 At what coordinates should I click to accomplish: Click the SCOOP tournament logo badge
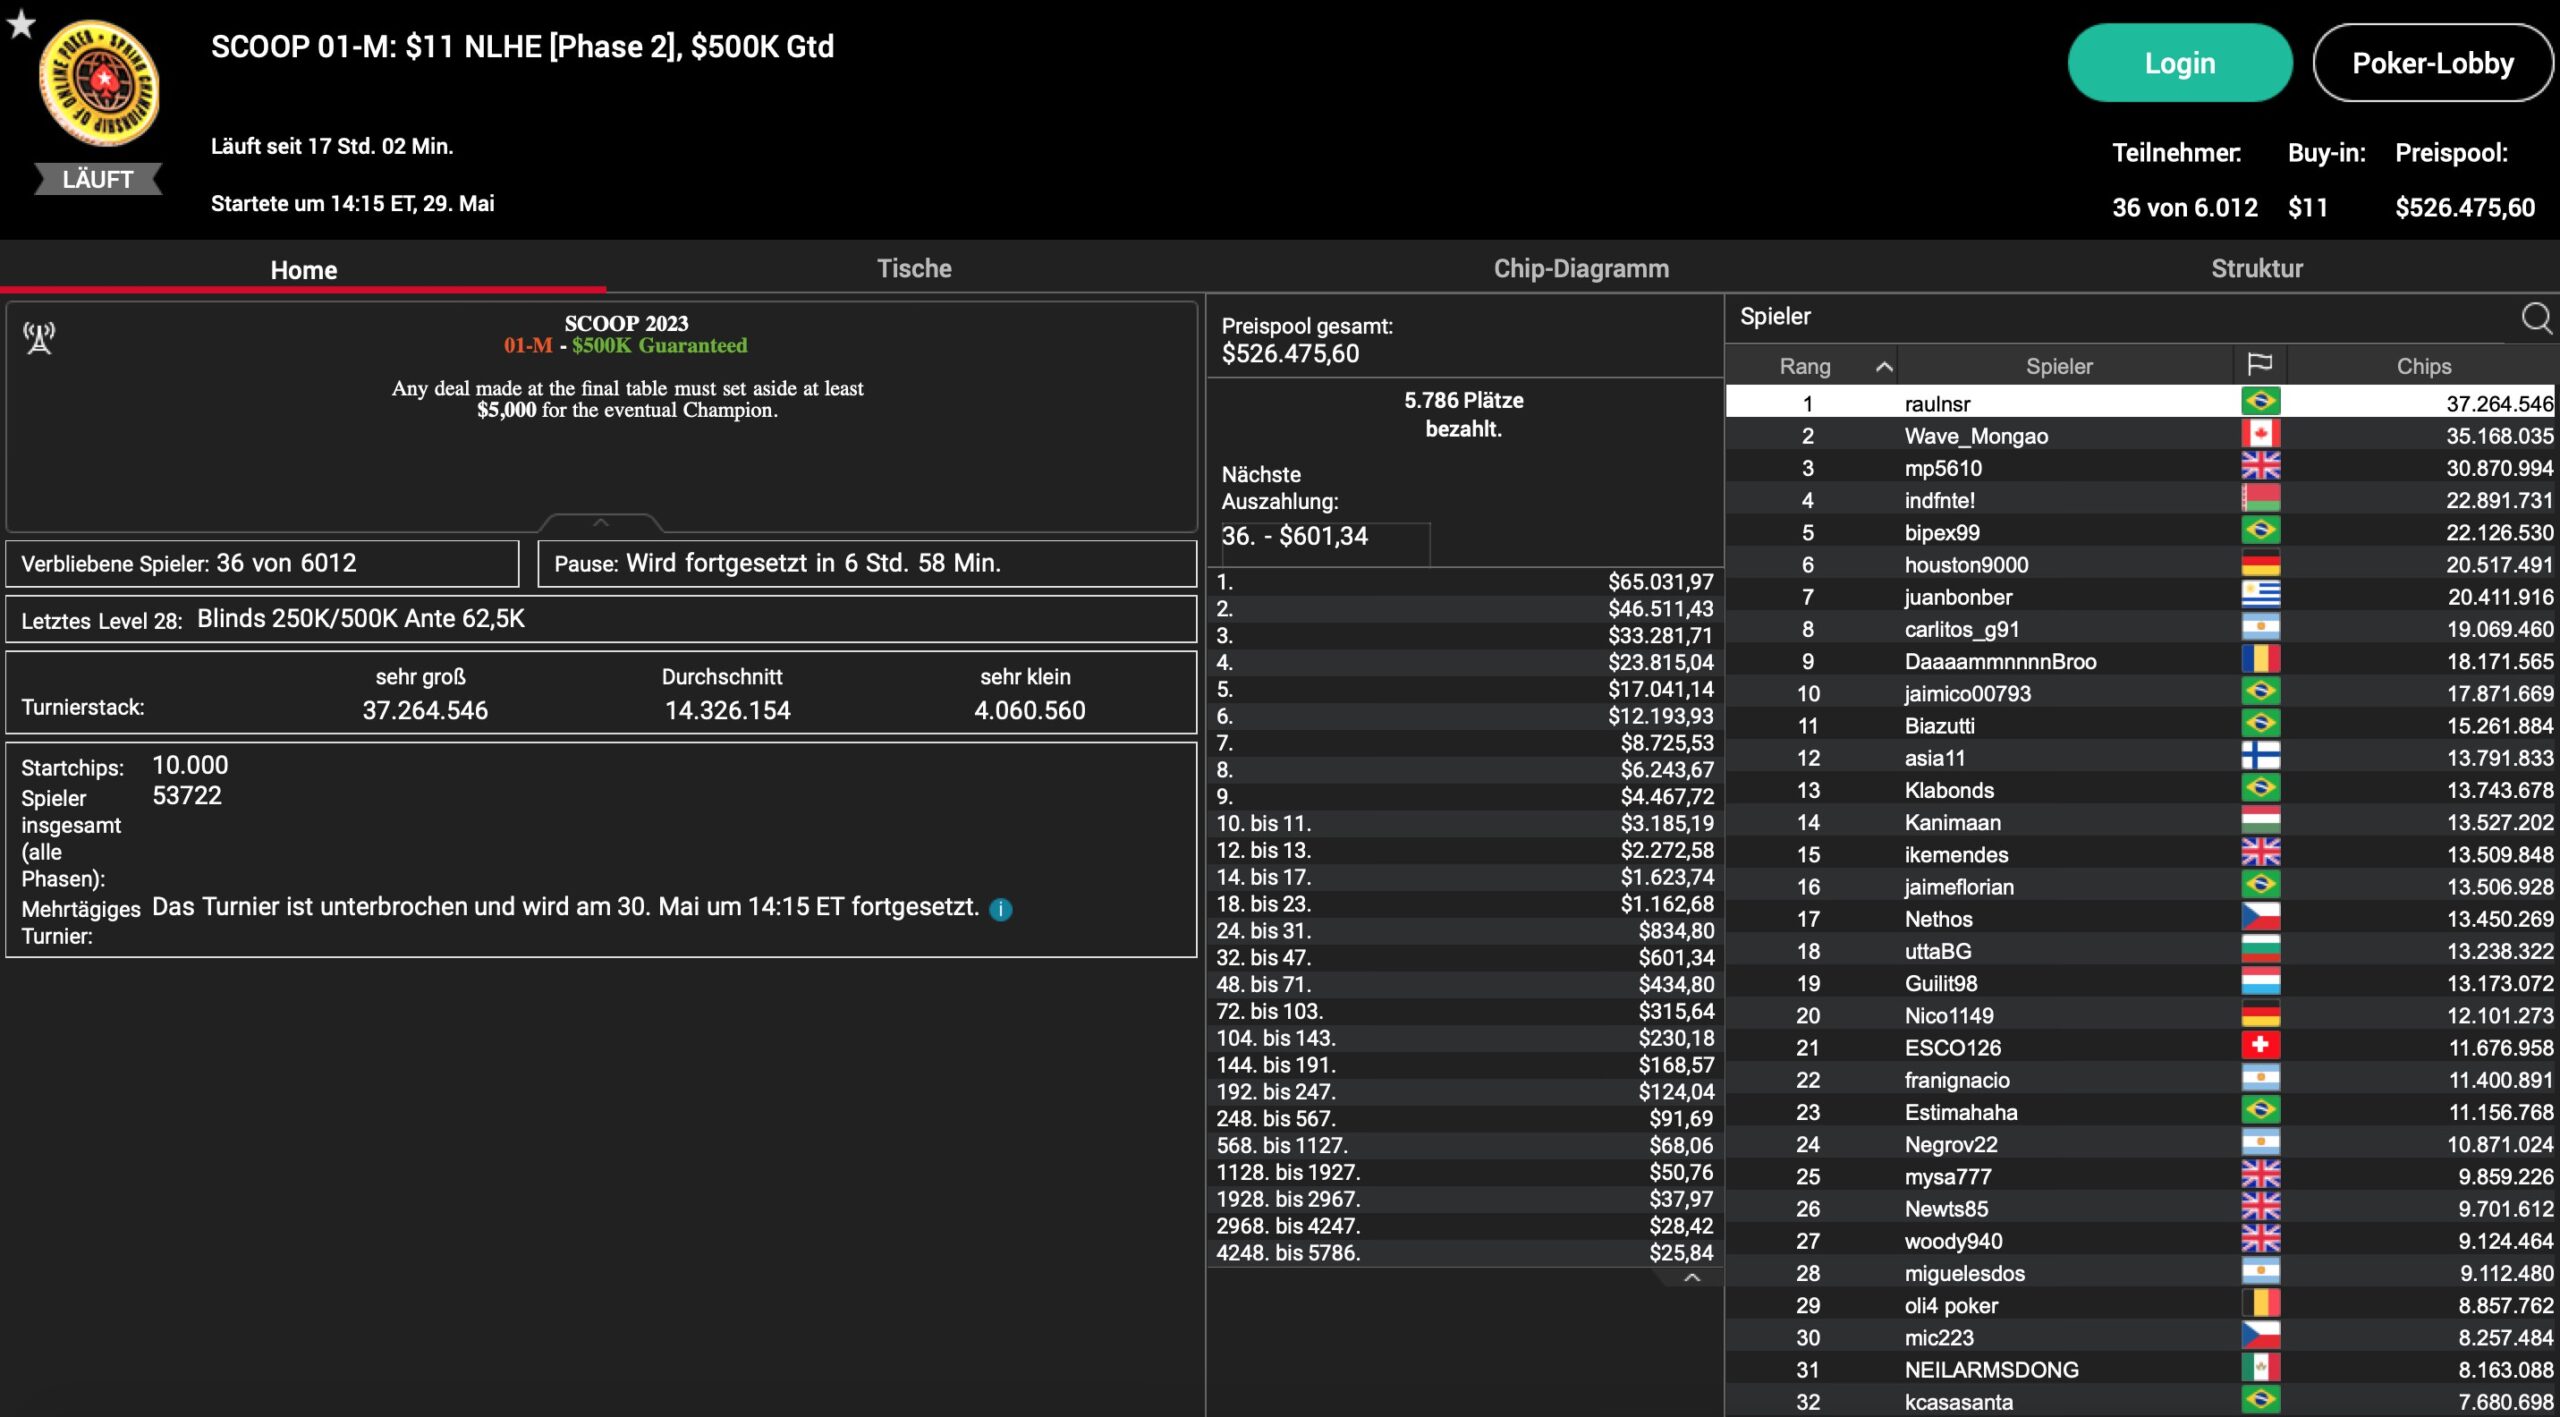[x=99, y=84]
